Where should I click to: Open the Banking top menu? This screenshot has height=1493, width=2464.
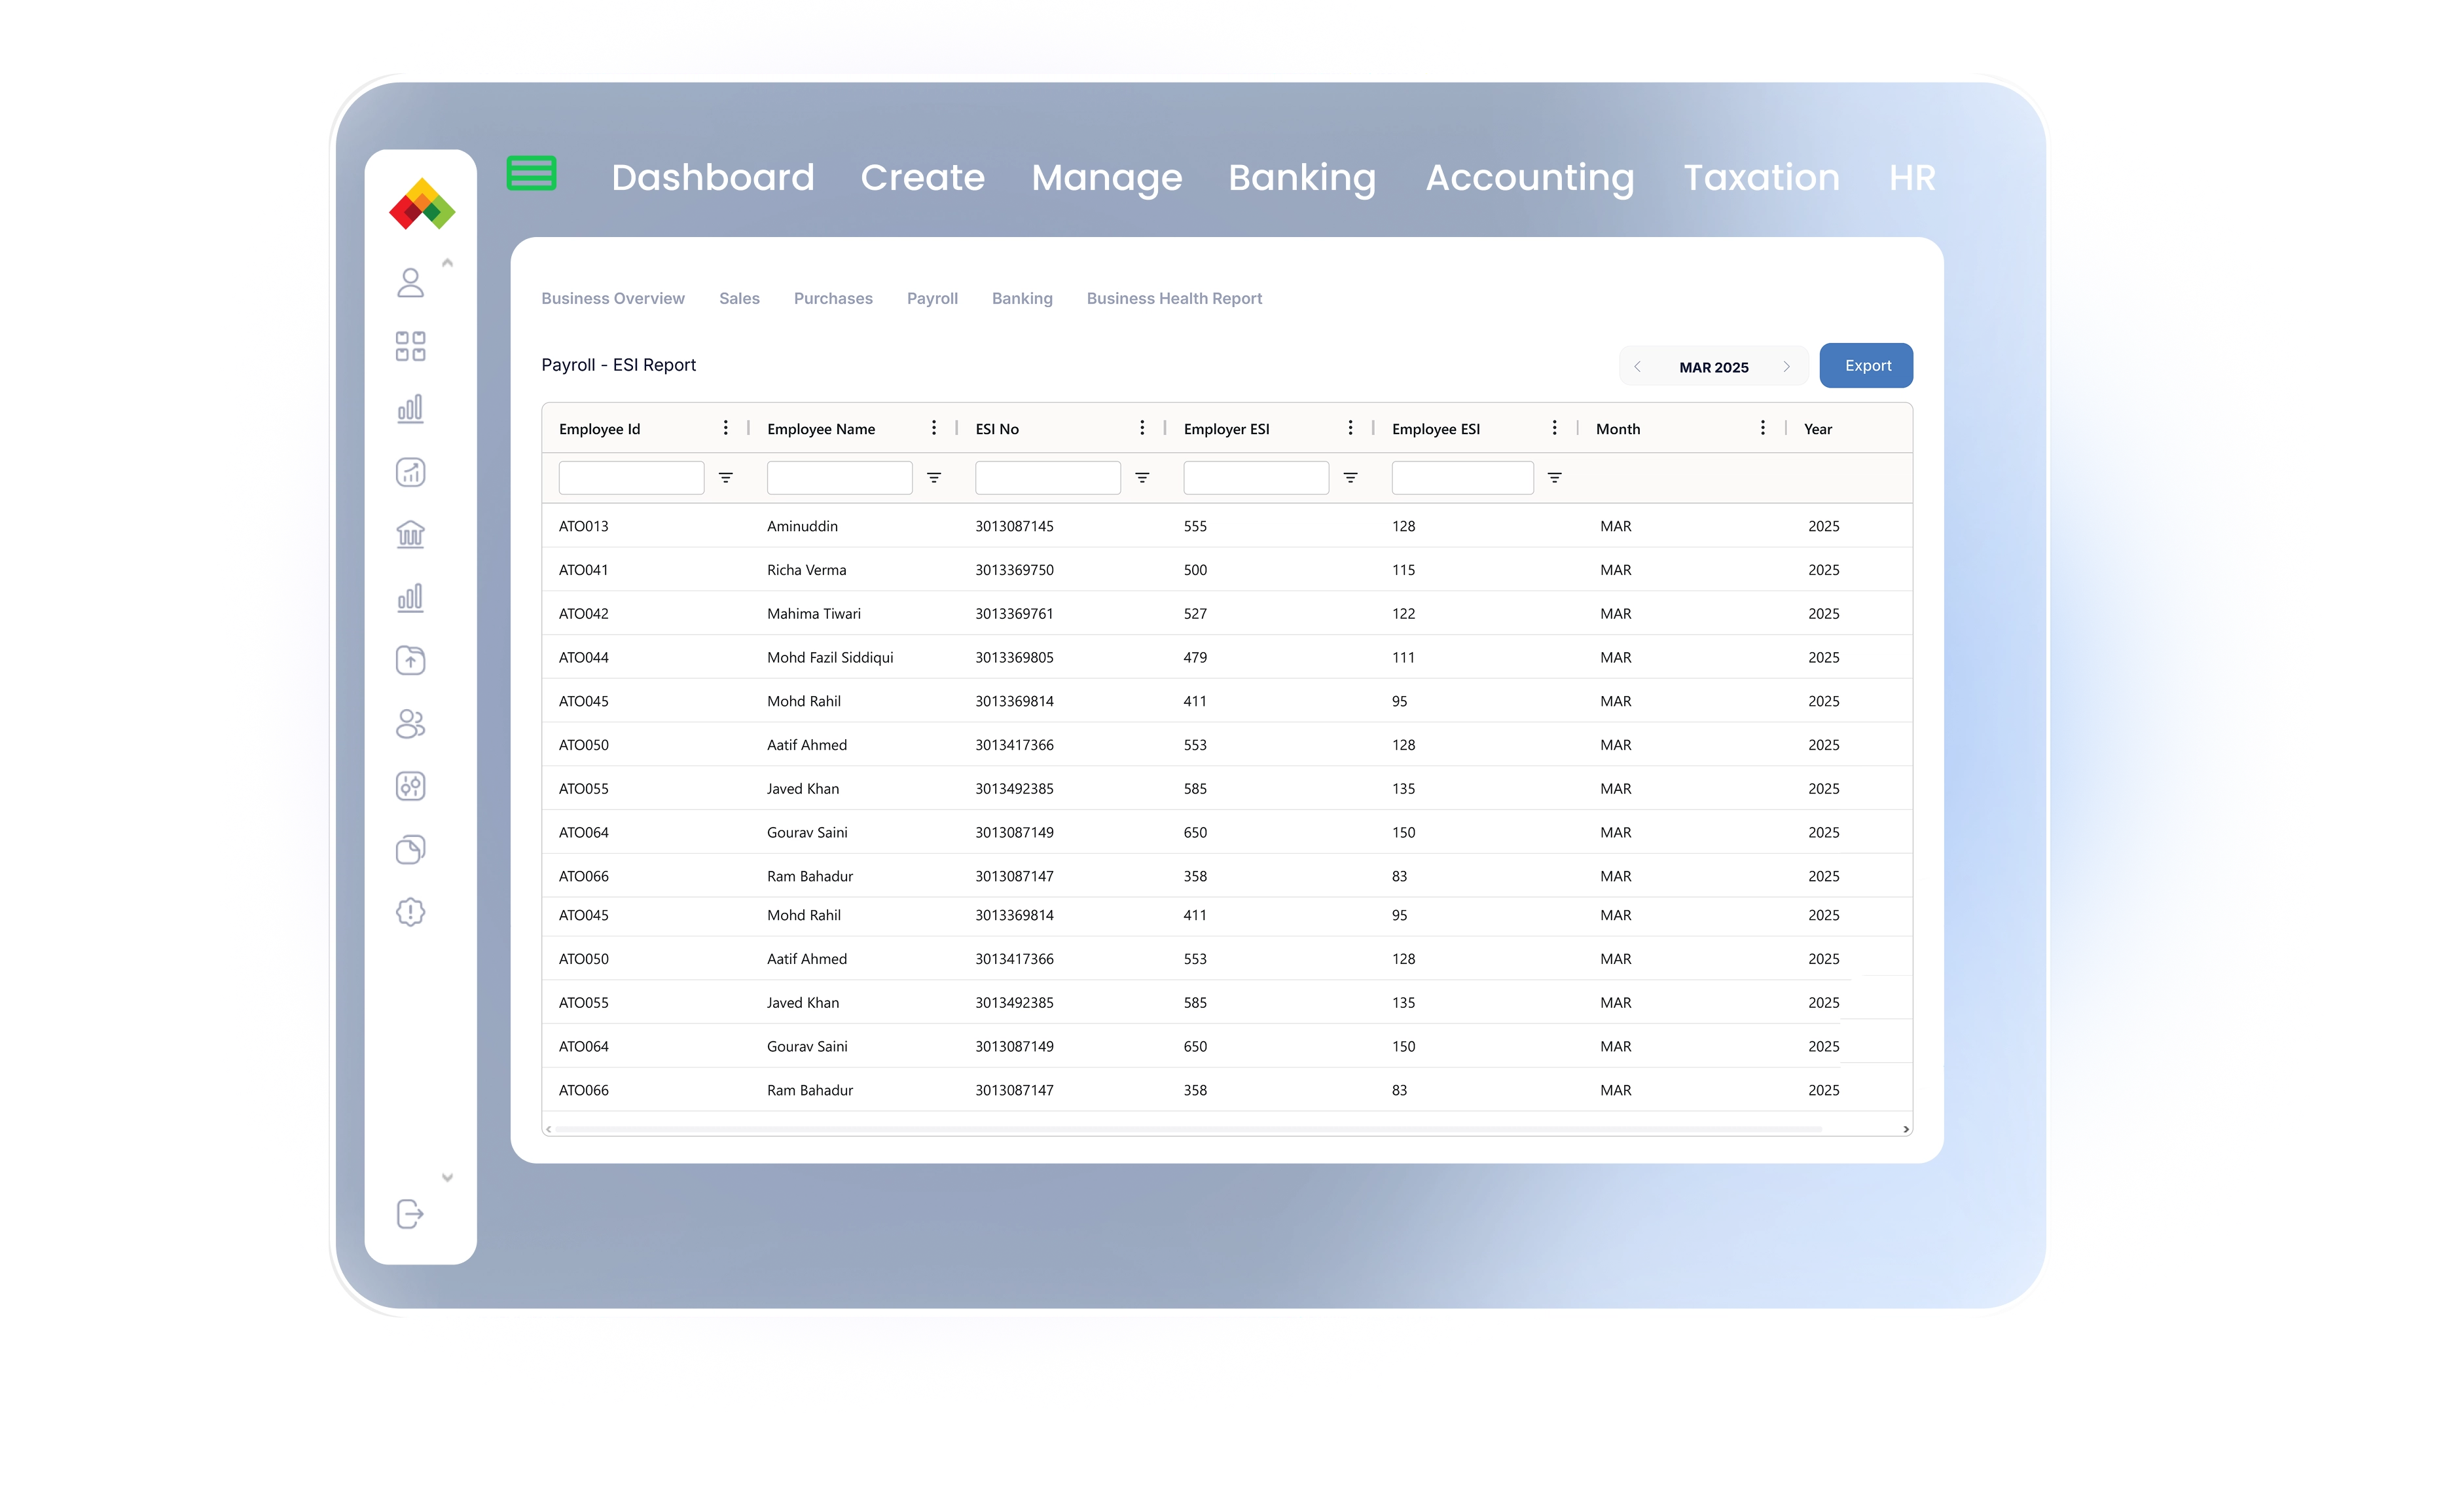[x=1302, y=179]
